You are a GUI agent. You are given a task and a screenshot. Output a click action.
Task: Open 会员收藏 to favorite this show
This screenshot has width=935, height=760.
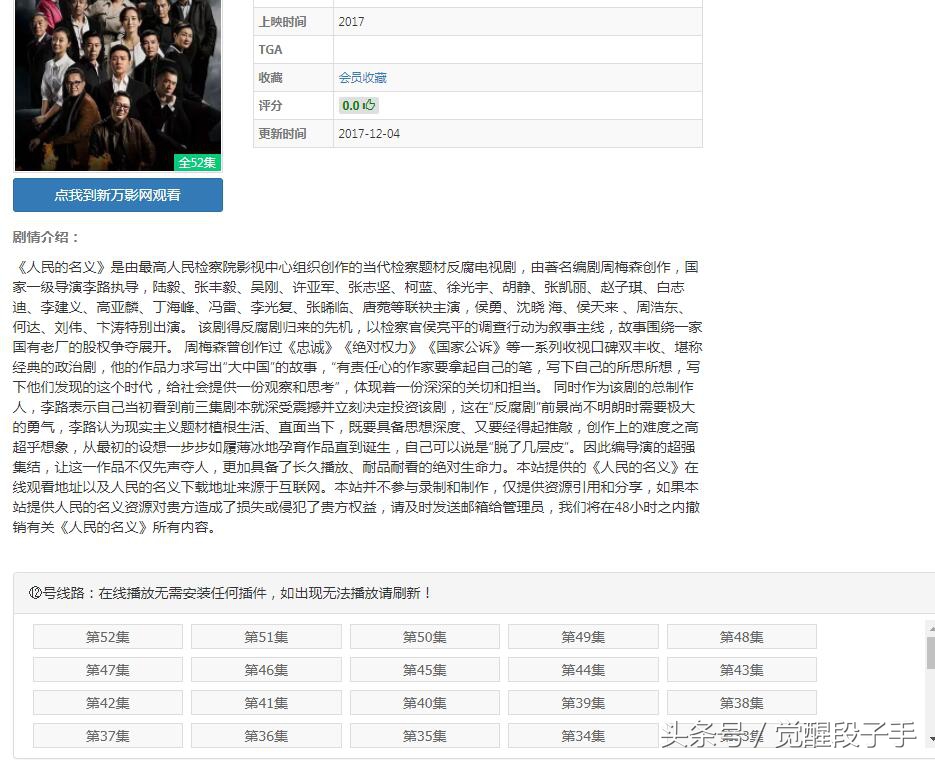(x=363, y=77)
